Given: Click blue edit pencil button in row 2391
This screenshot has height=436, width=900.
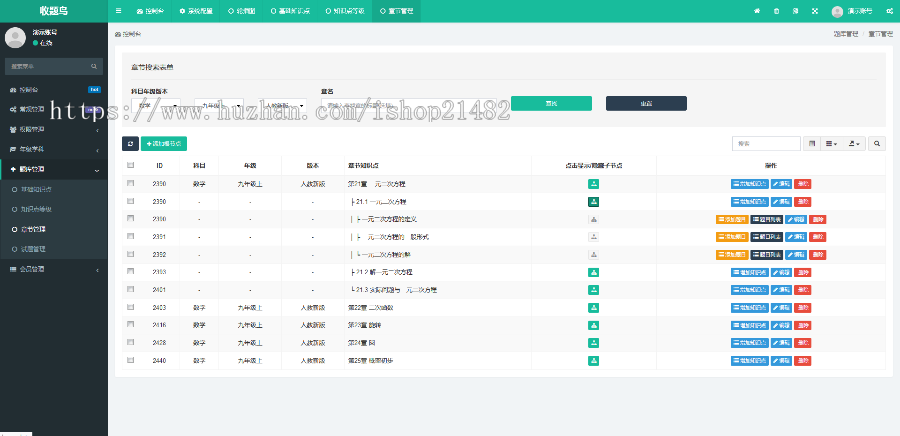Looking at the screenshot, I should (x=796, y=237).
